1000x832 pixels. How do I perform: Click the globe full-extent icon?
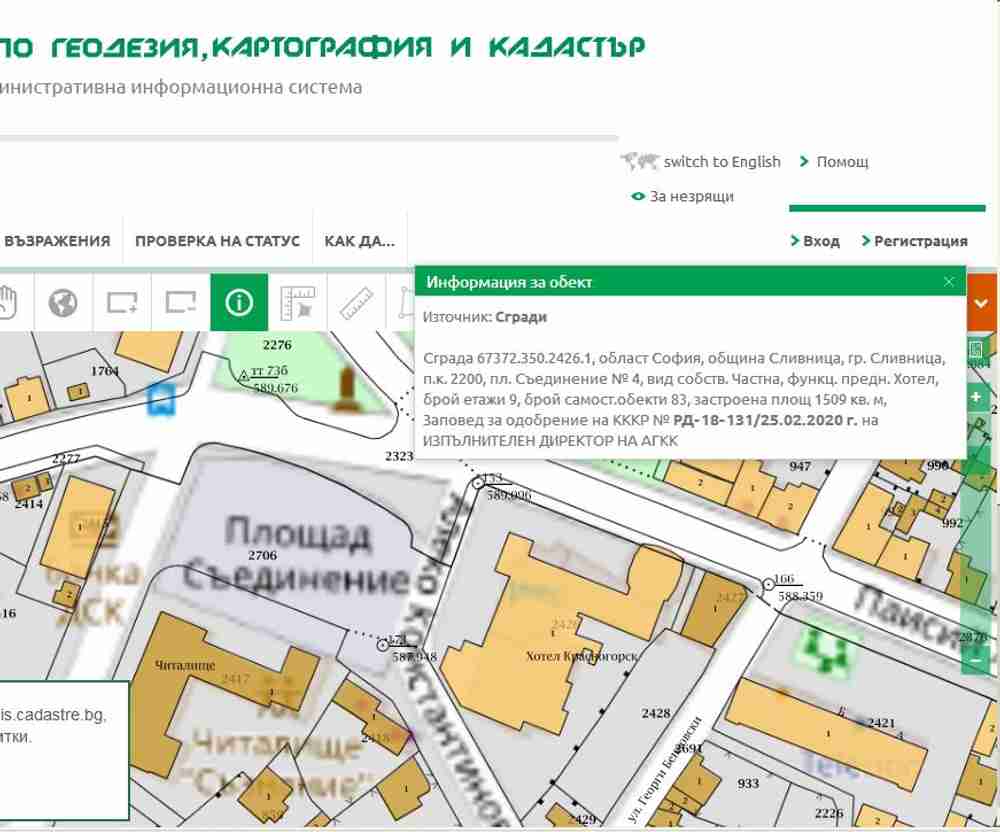(63, 302)
